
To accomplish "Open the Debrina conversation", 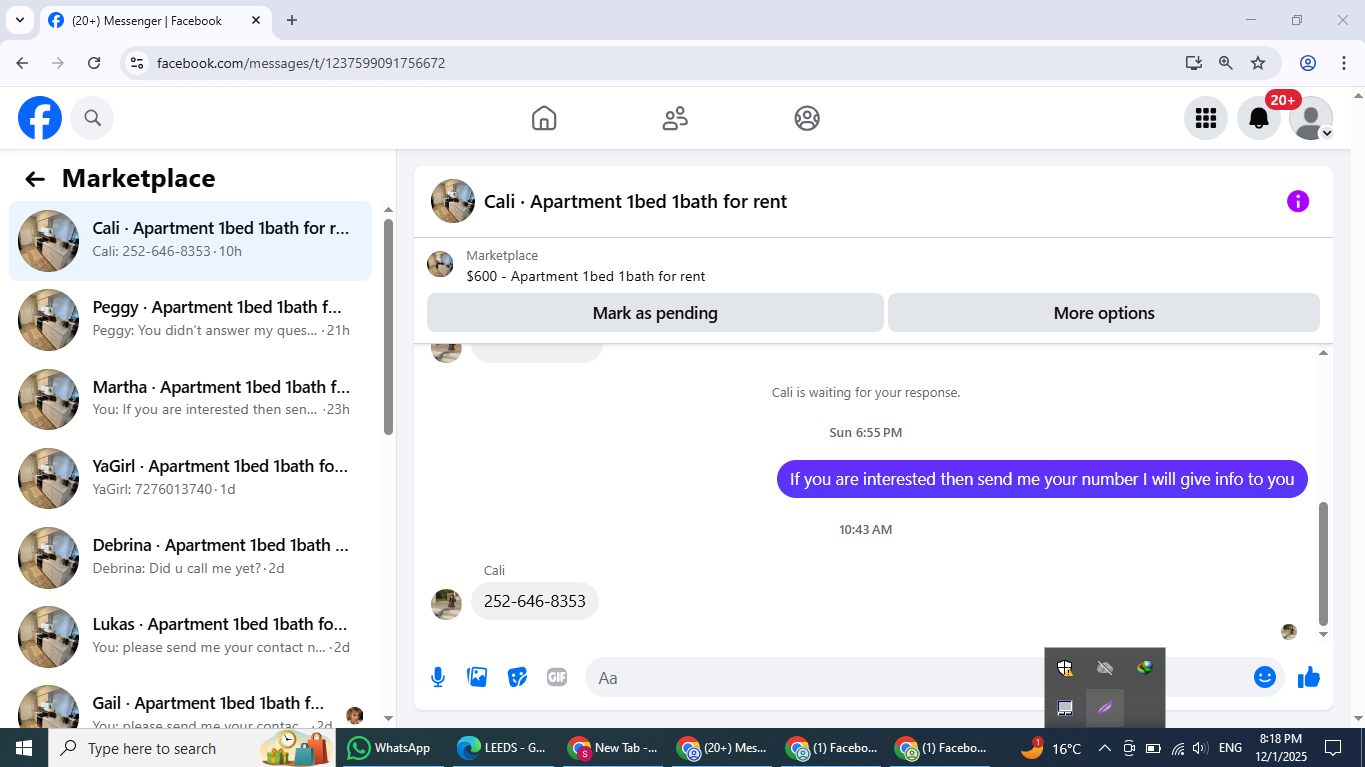I will tap(190, 557).
